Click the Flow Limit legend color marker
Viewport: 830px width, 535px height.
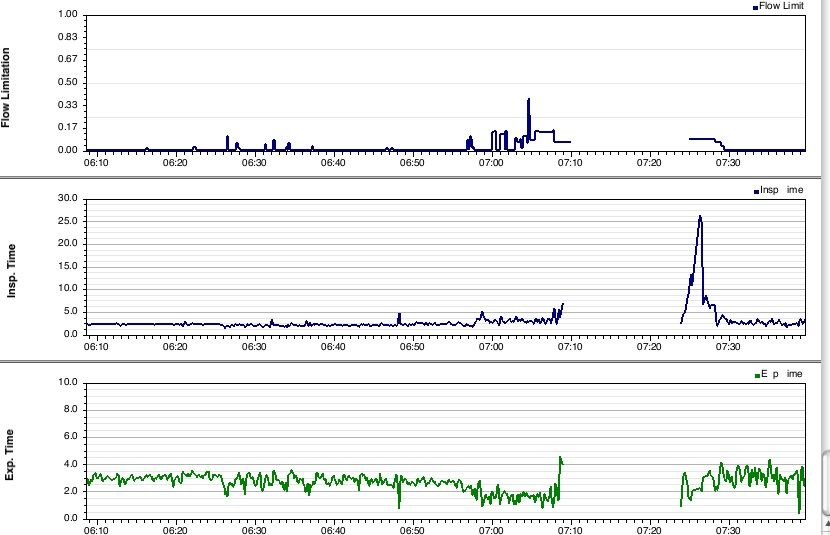pyautogui.click(x=755, y=7)
